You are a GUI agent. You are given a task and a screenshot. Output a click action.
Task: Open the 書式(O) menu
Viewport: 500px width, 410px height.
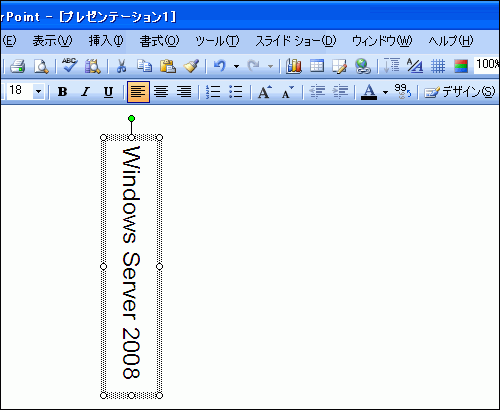[x=159, y=41]
